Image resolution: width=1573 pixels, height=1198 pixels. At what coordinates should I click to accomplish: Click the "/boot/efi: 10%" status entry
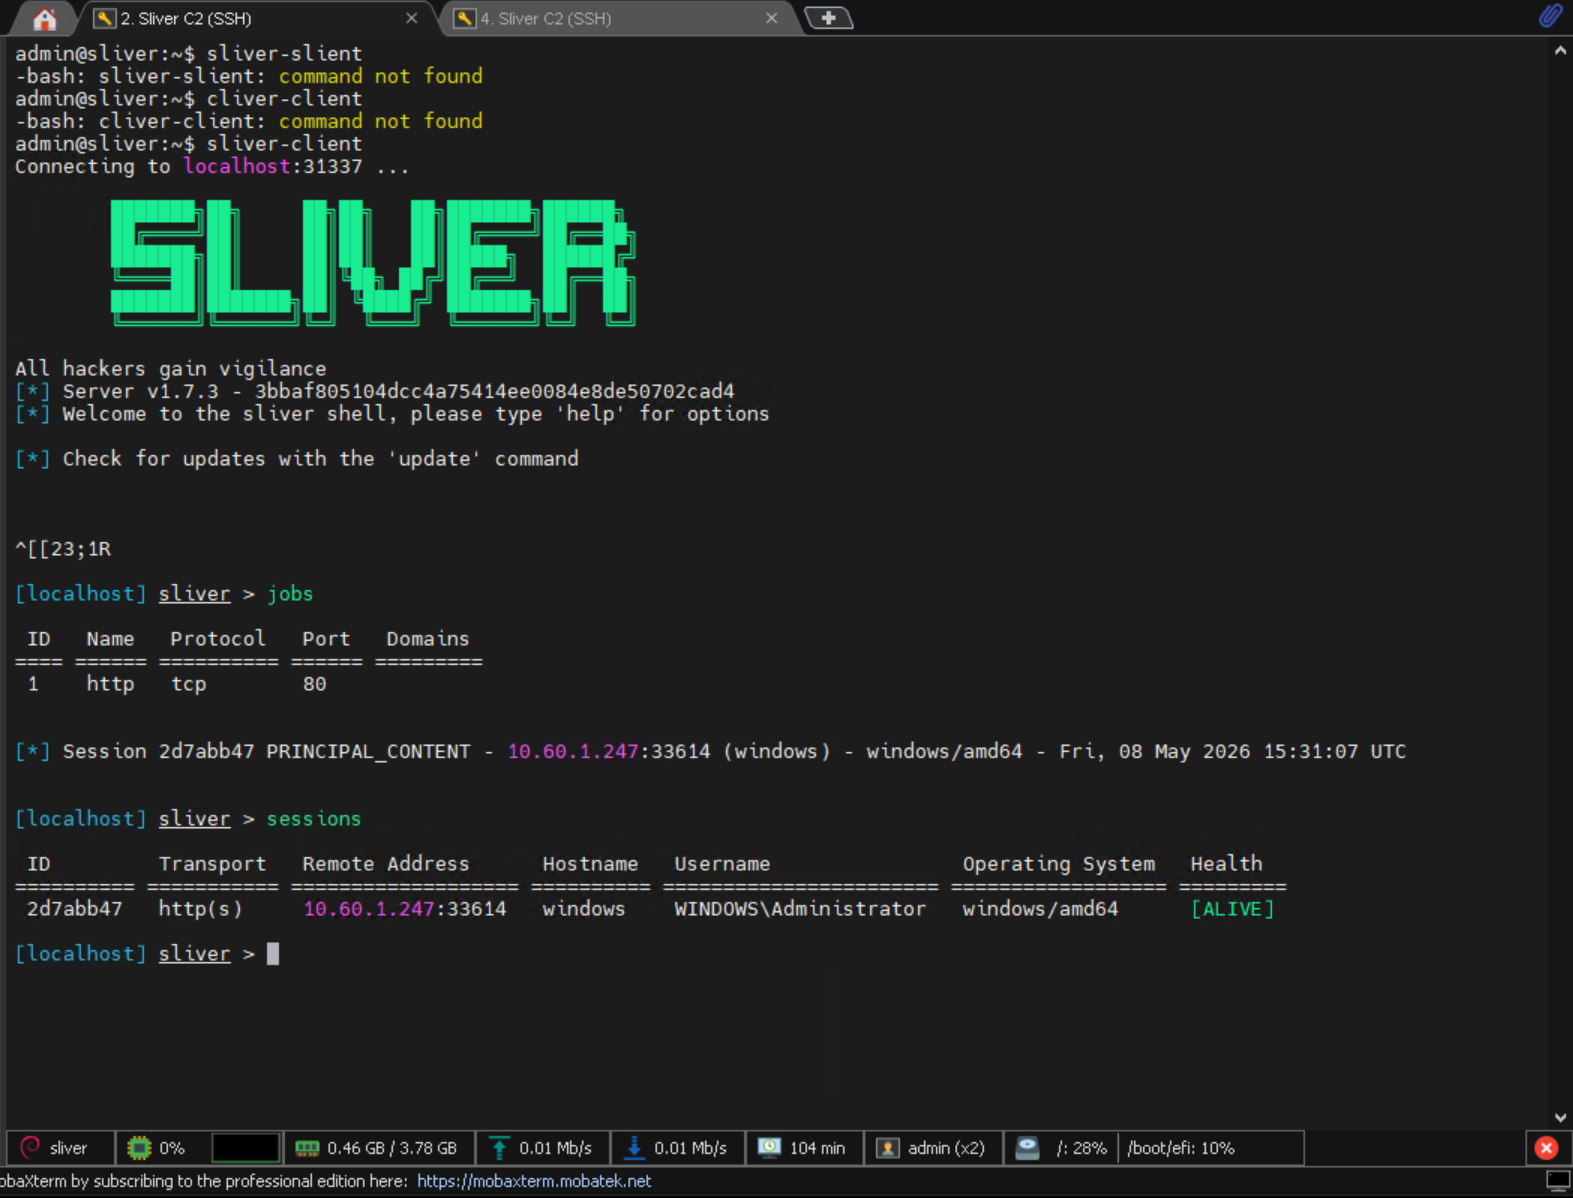click(1181, 1148)
